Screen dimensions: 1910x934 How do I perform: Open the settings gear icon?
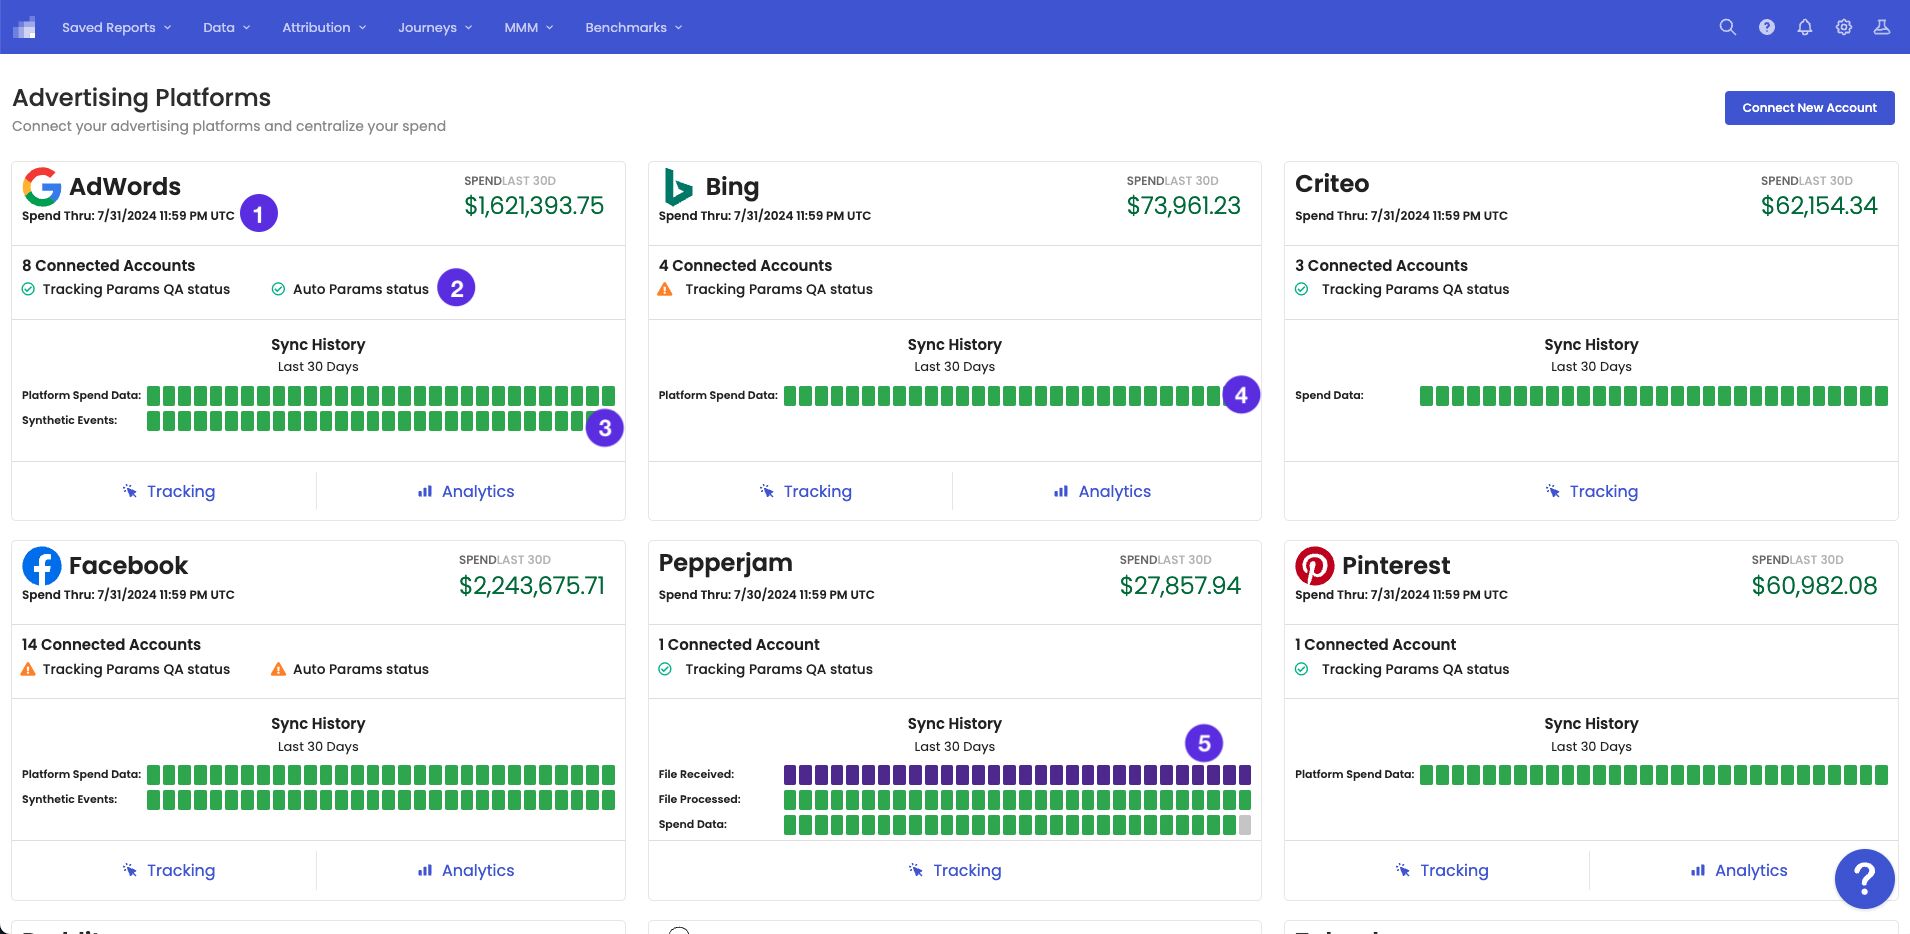[x=1844, y=27]
